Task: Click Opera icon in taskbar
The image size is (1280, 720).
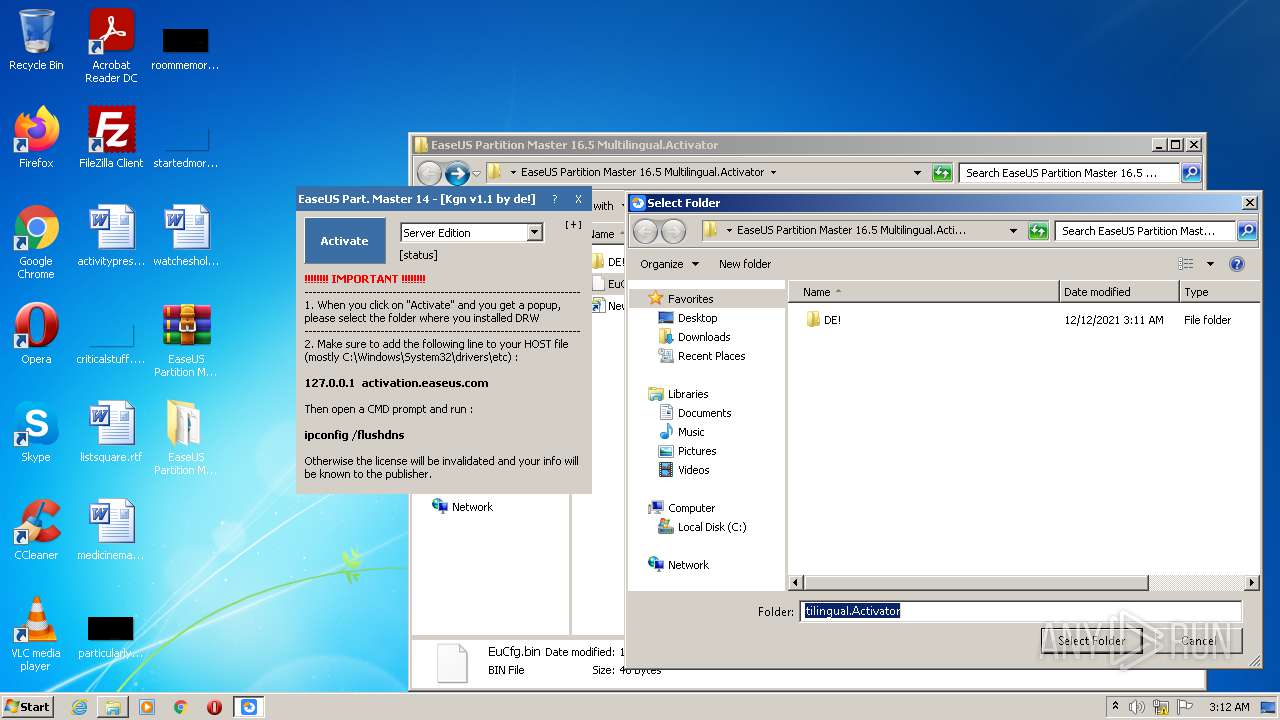Action: pos(215,707)
